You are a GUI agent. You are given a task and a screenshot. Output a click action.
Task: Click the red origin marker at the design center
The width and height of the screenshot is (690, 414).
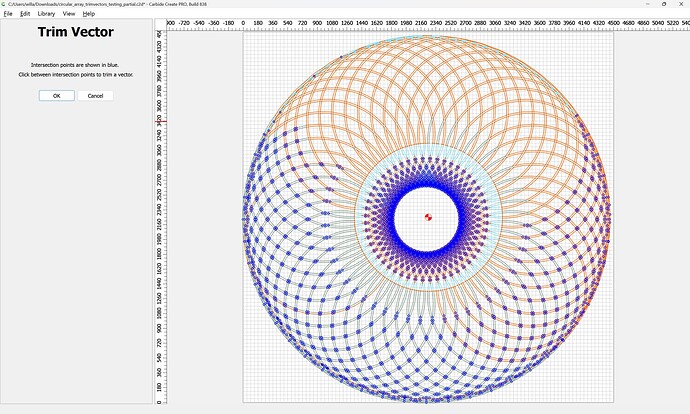click(x=428, y=218)
